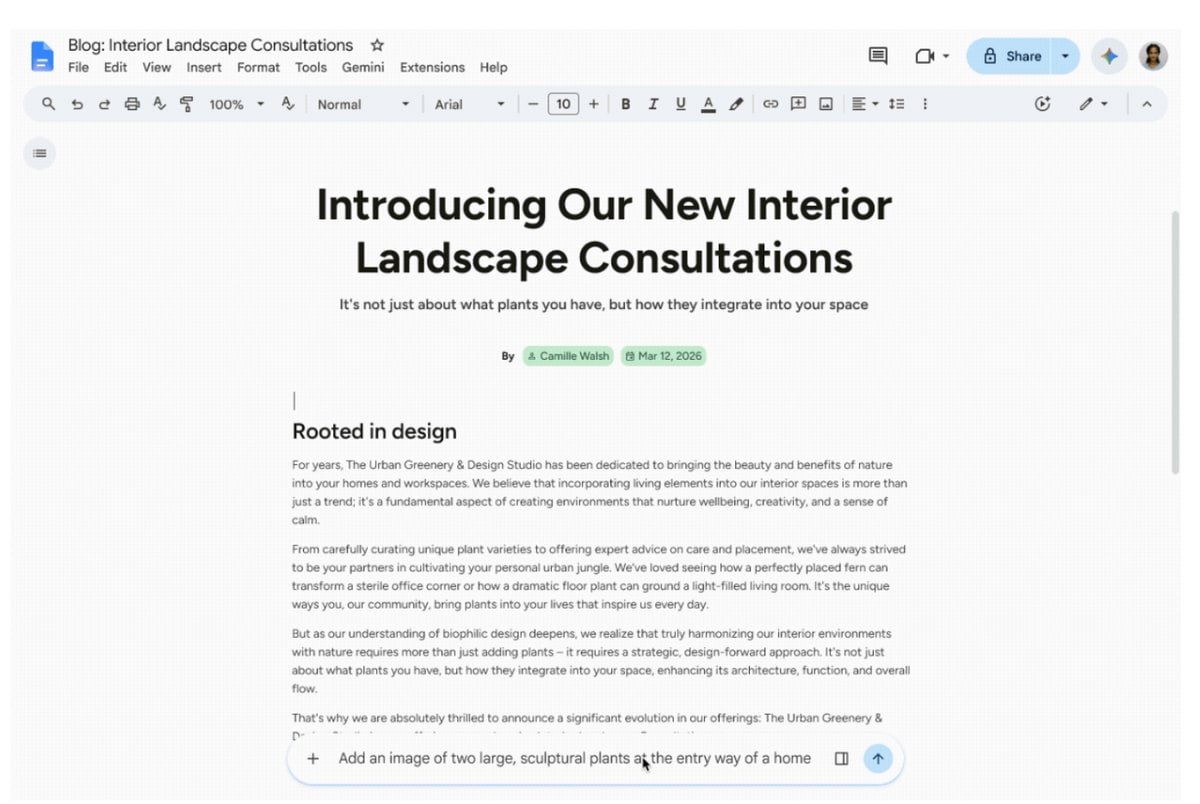Screen dimensions: 1200x804
Task: Click the print icon in toolbar
Action: pos(132,104)
